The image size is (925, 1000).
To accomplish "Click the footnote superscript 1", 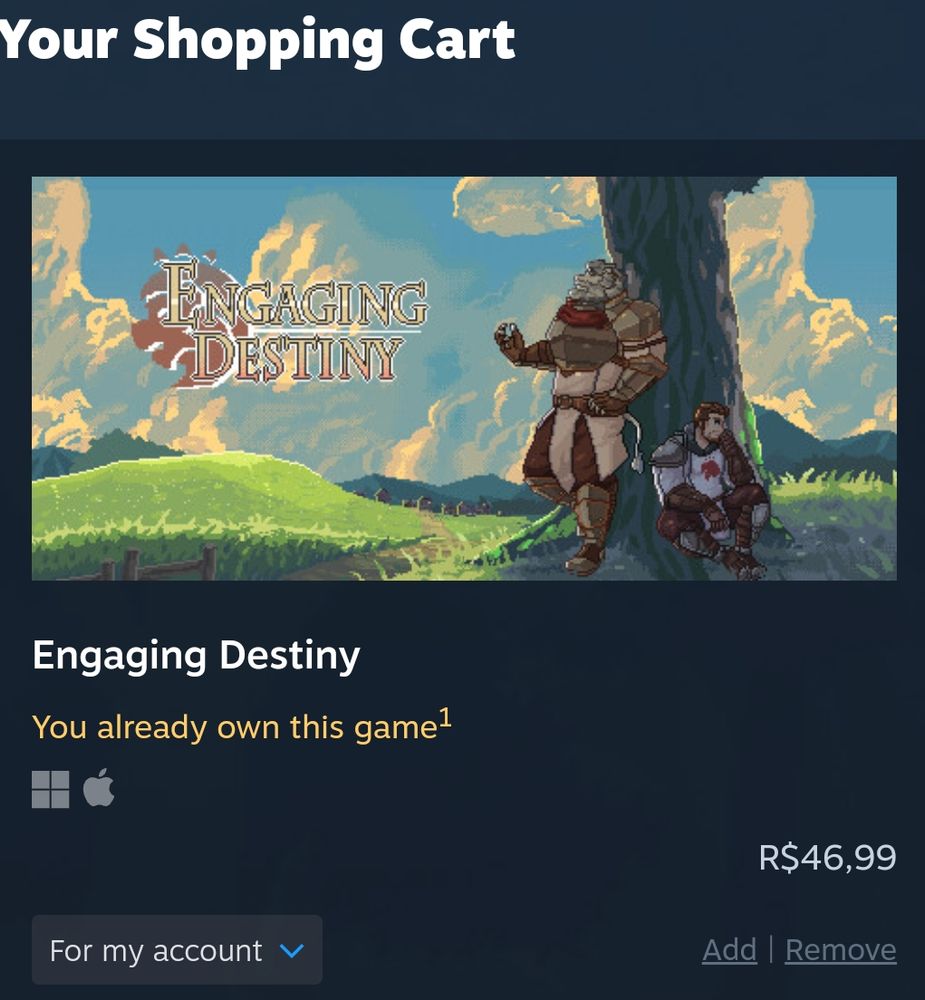I will pos(445,718).
